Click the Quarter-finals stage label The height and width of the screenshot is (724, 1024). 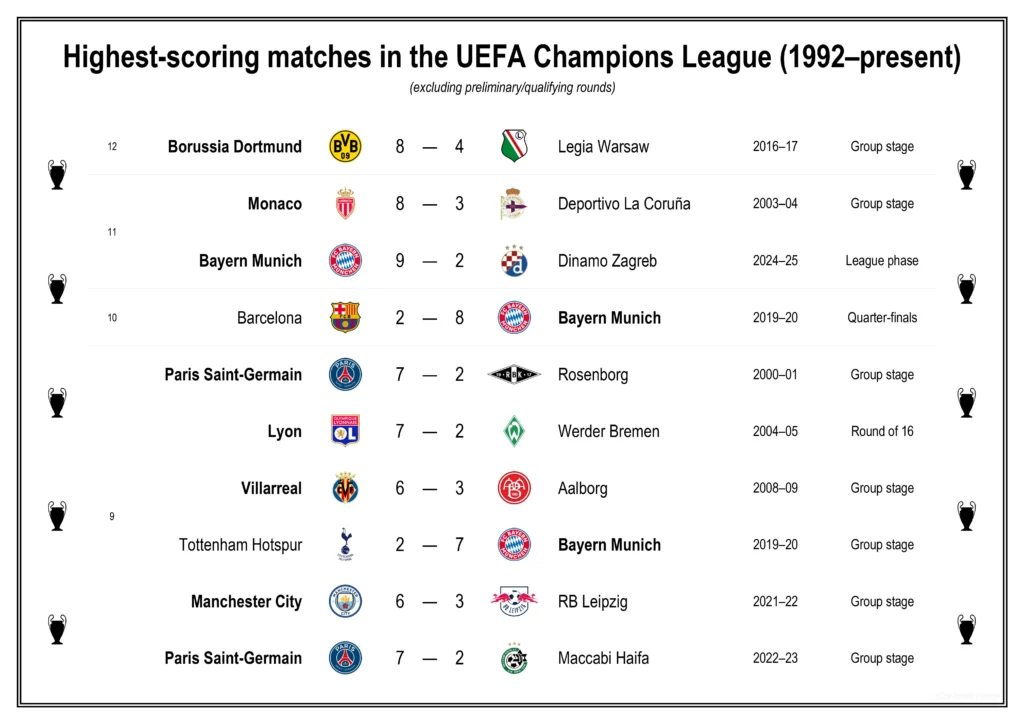point(881,318)
